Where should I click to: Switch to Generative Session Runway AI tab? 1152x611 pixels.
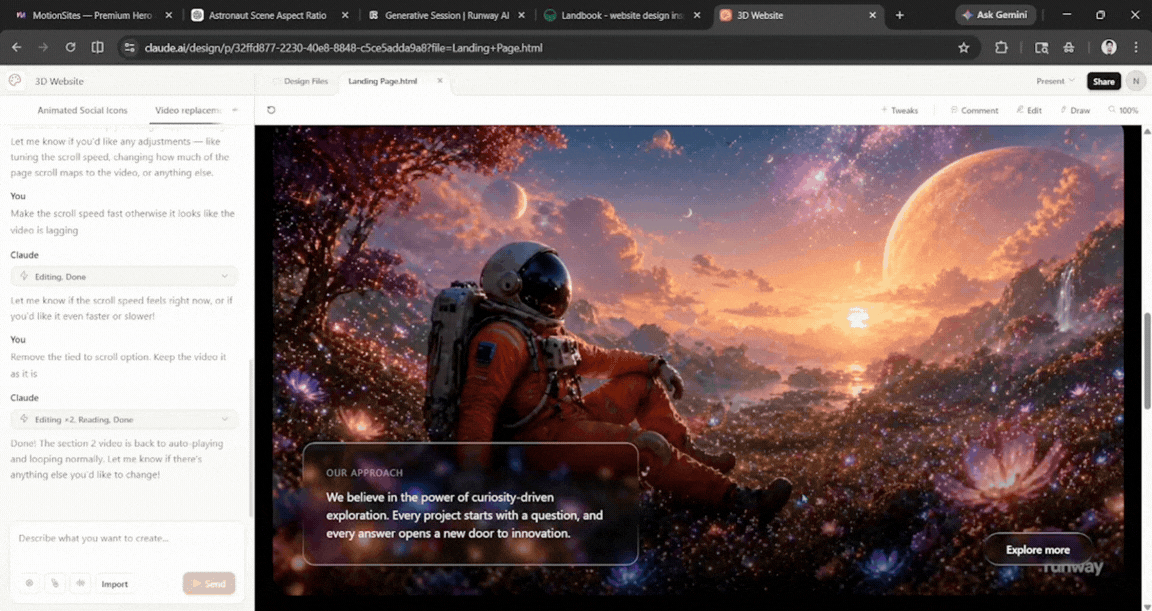tap(447, 15)
